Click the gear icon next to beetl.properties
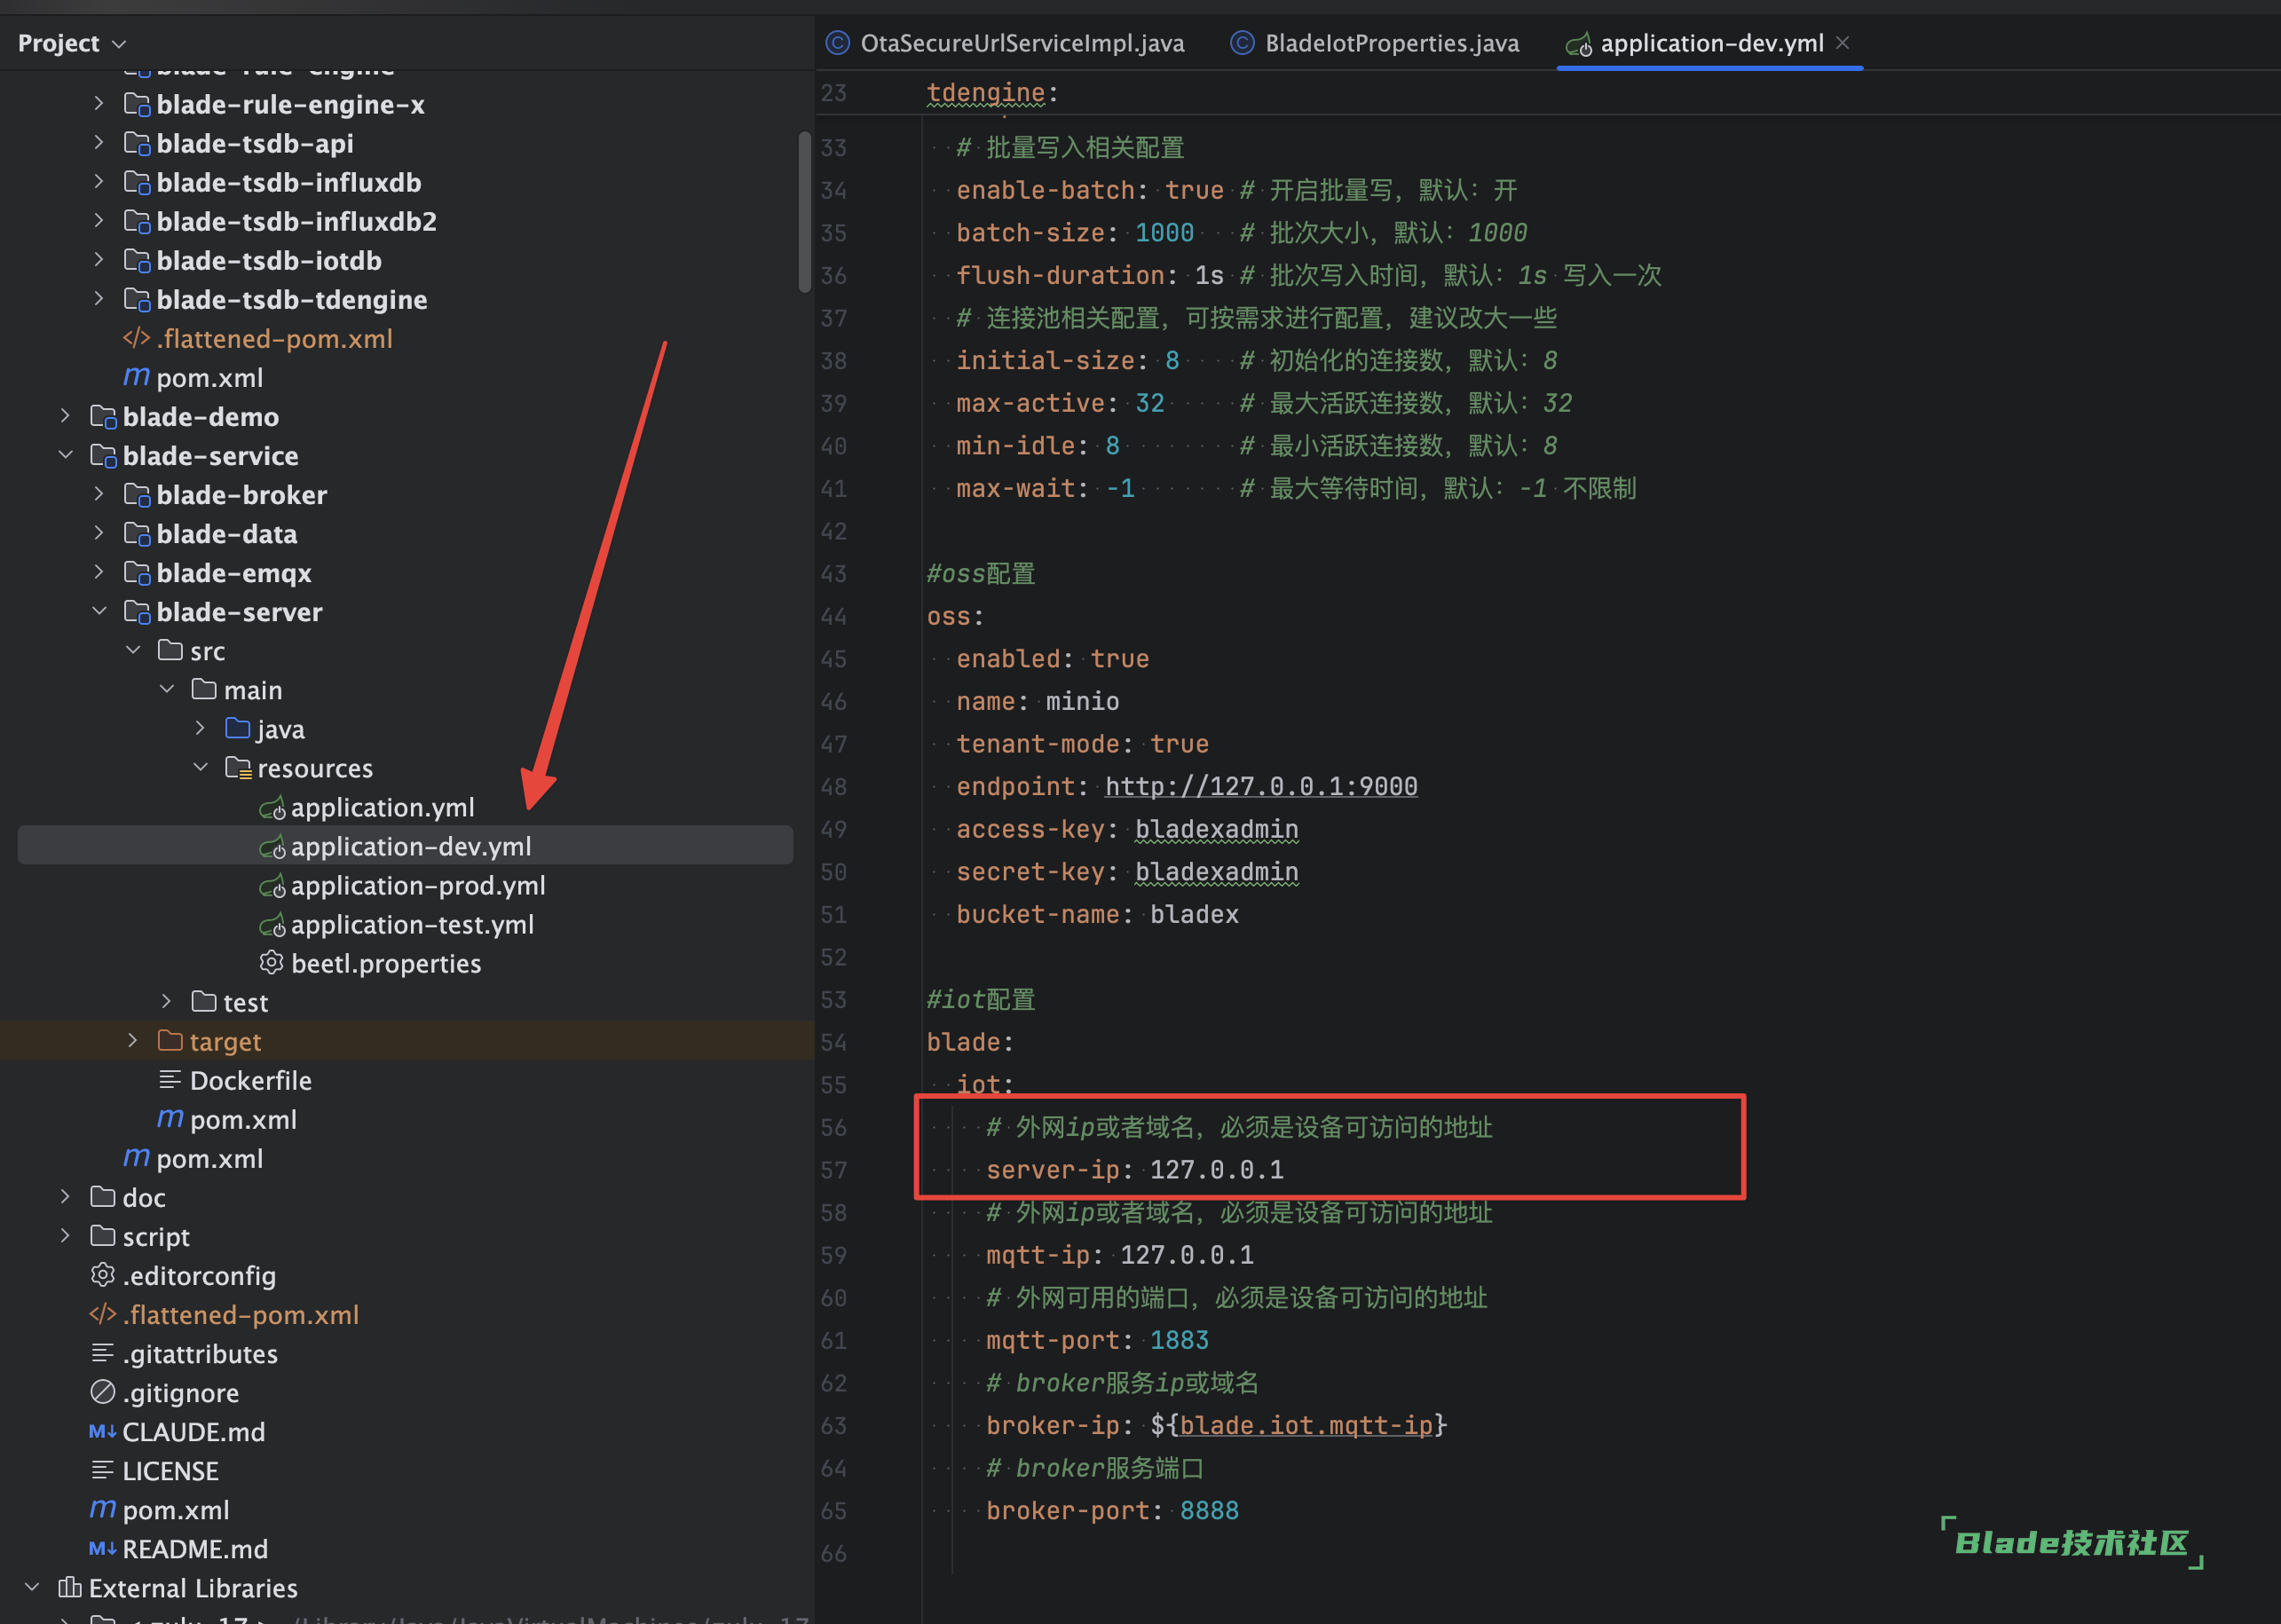The width and height of the screenshot is (2281, 1624). coord(271,963)
